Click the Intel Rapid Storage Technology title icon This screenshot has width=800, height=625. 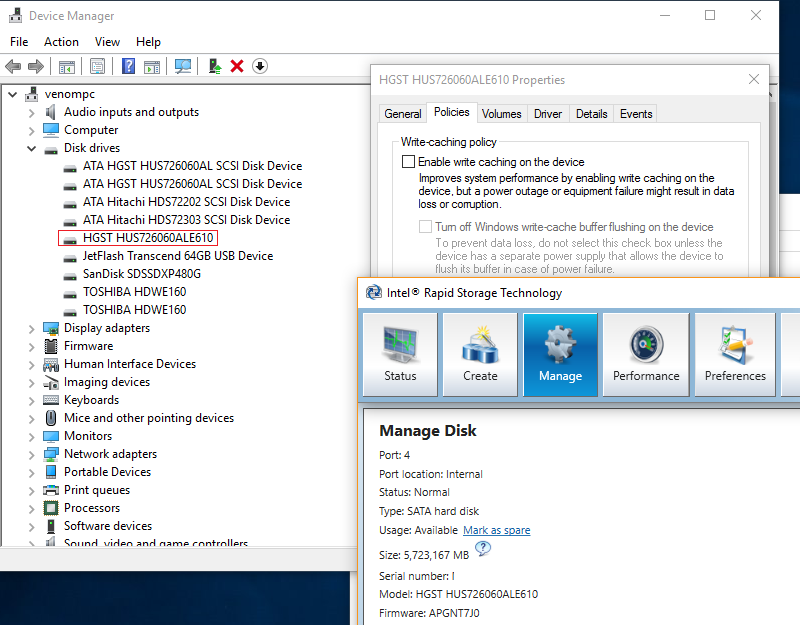coord(374,292)
